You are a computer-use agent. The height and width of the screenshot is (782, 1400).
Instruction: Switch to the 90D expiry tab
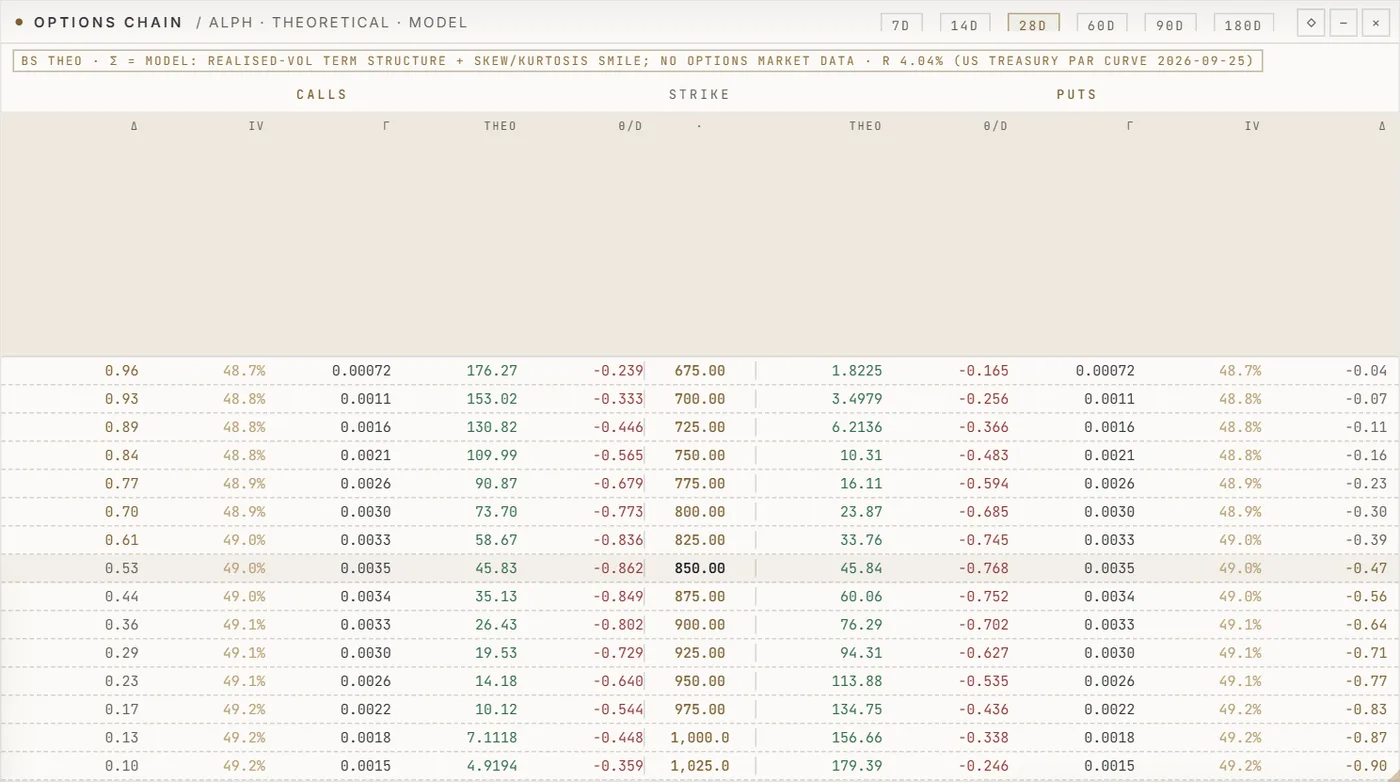(x=1170, y=24)
